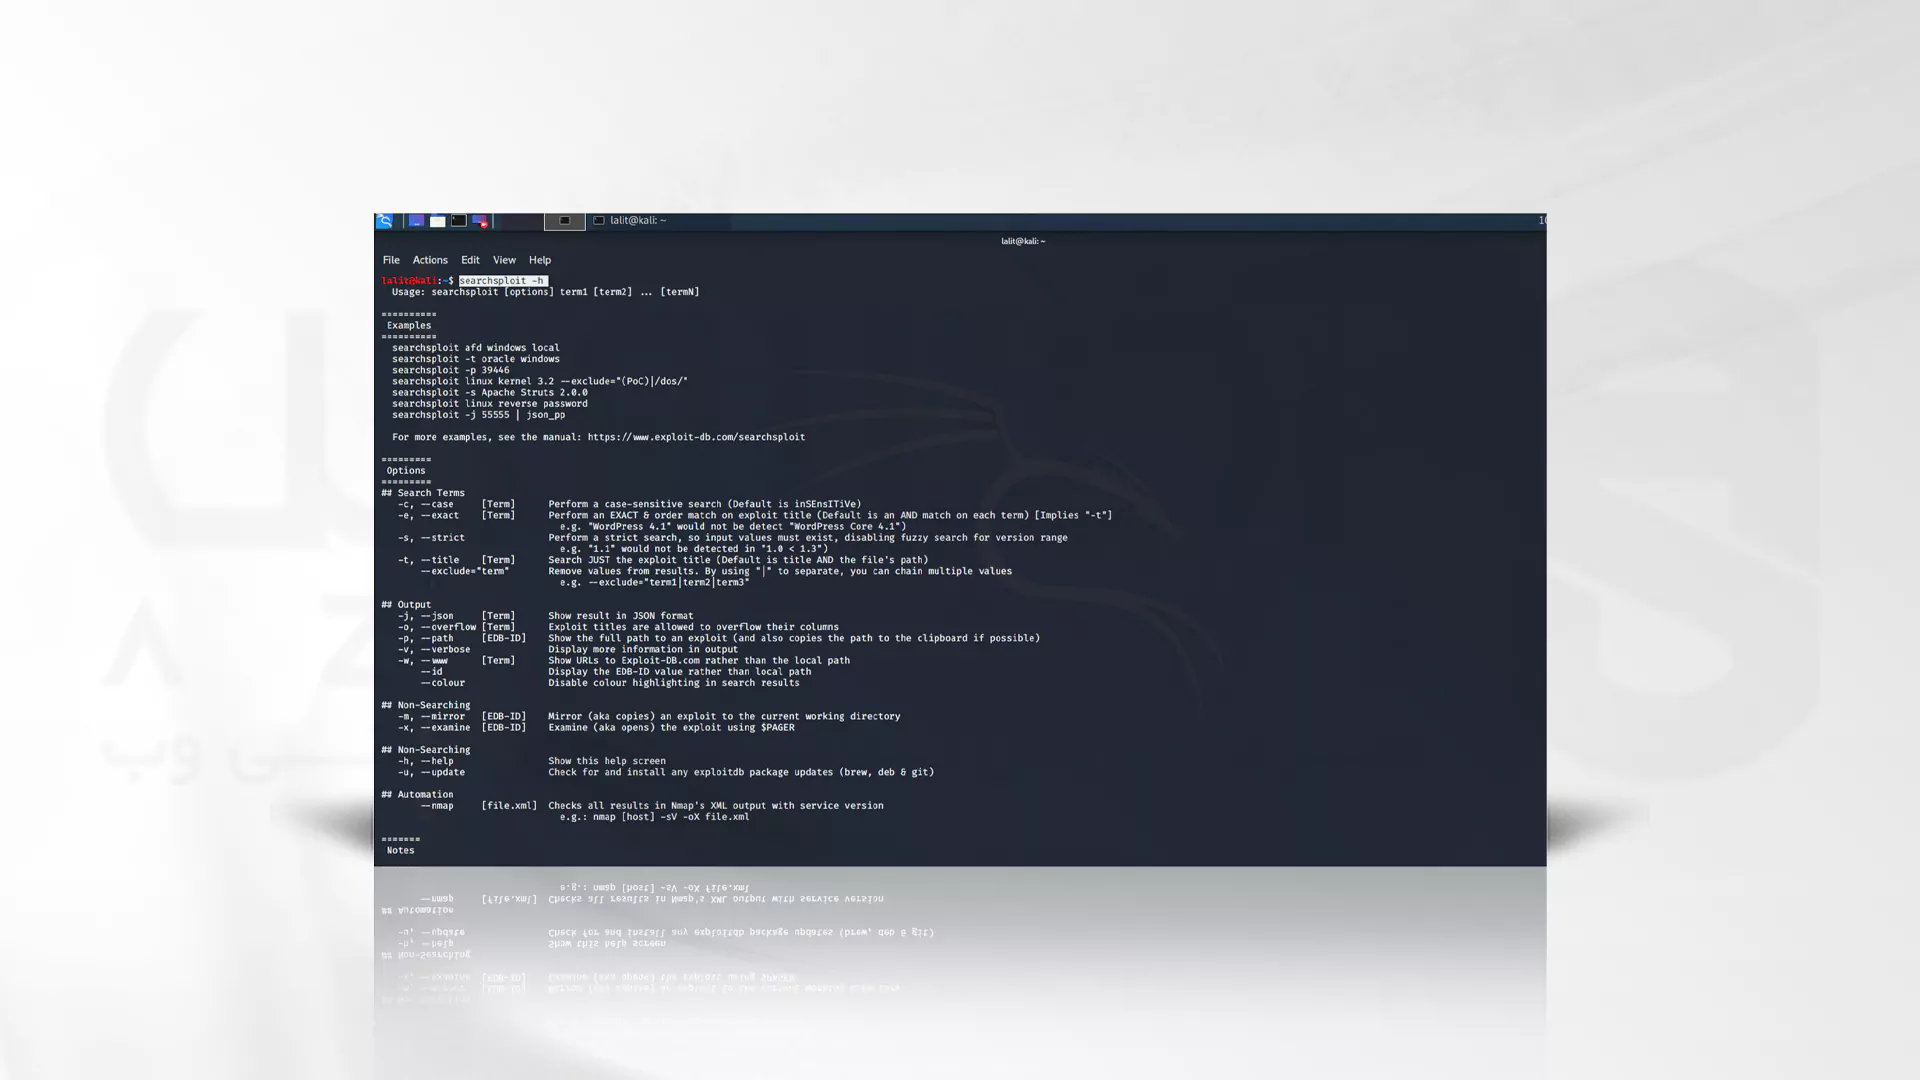Open the Edit menu
1920x1080 pixels.
tap(470, 260)
